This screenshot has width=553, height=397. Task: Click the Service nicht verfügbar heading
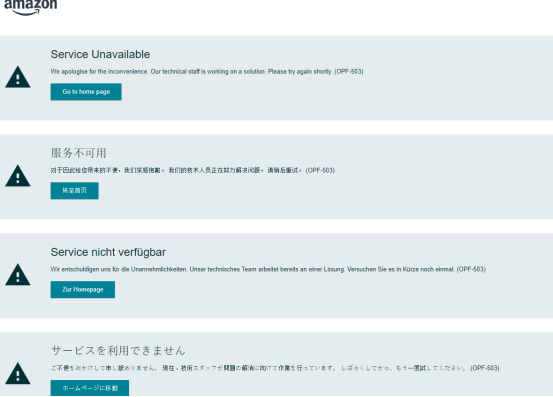click(x=108, y=252)
